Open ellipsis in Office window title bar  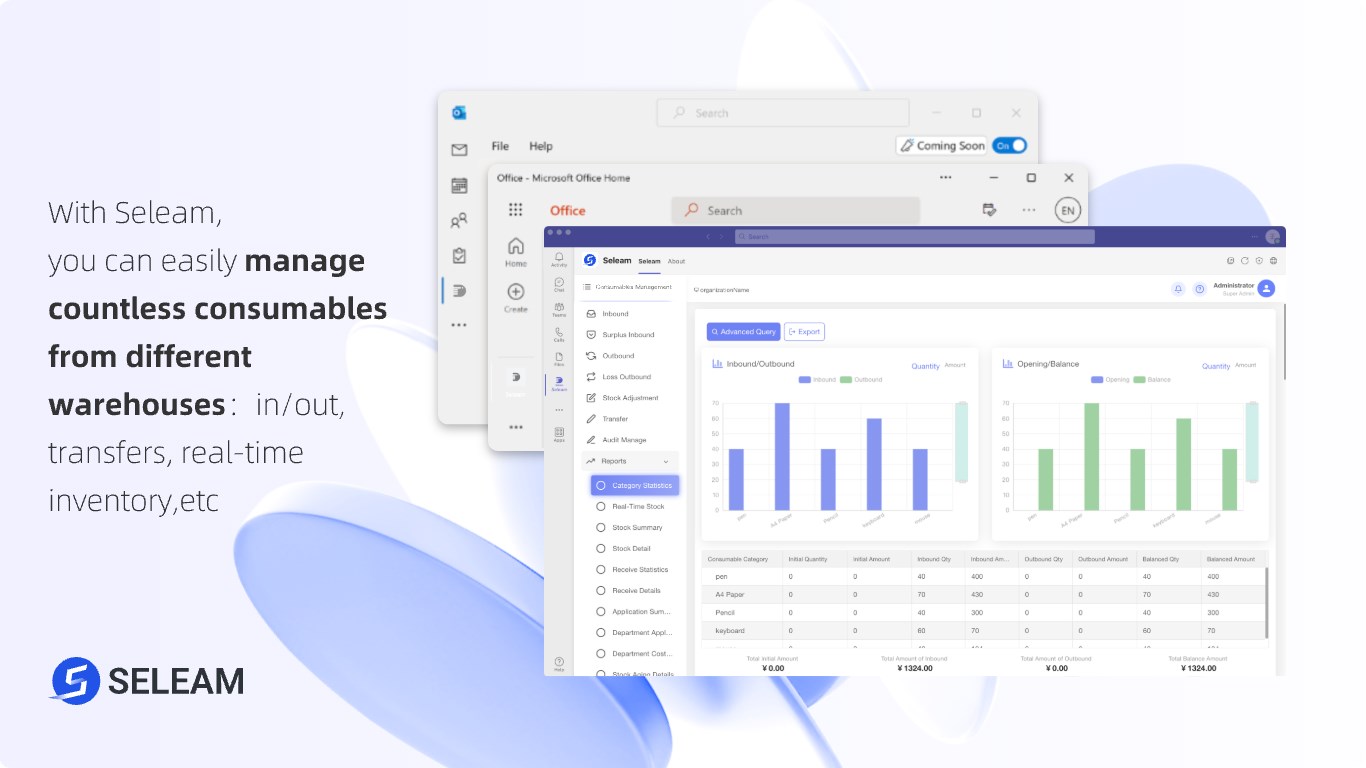click(x=945, y=177)
